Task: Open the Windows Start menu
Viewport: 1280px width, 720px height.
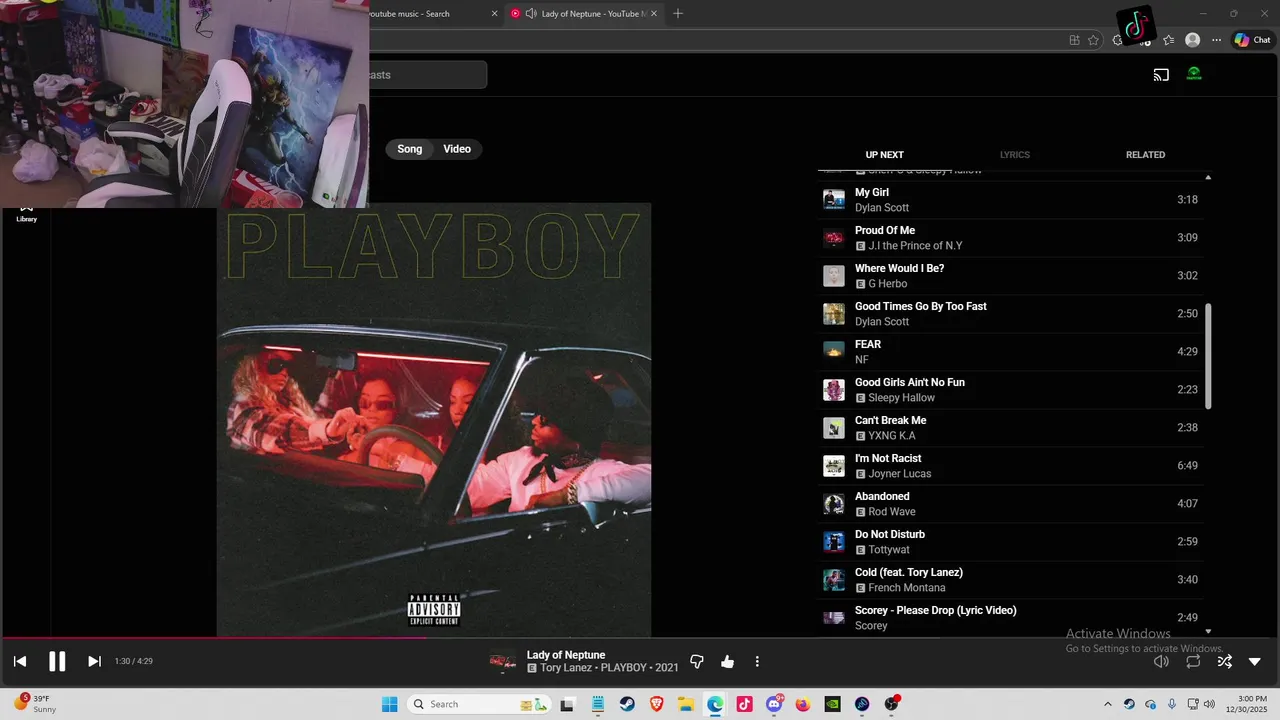Action: point(390,704)
